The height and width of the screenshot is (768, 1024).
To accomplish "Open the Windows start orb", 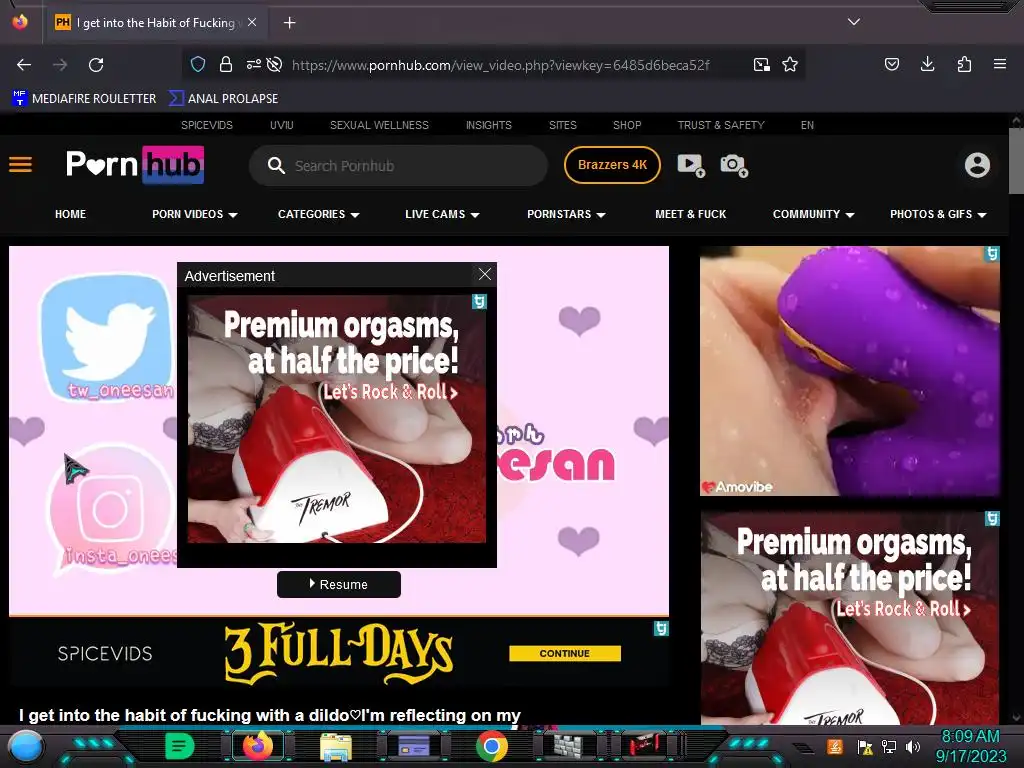I will click(x=26, y=747).
